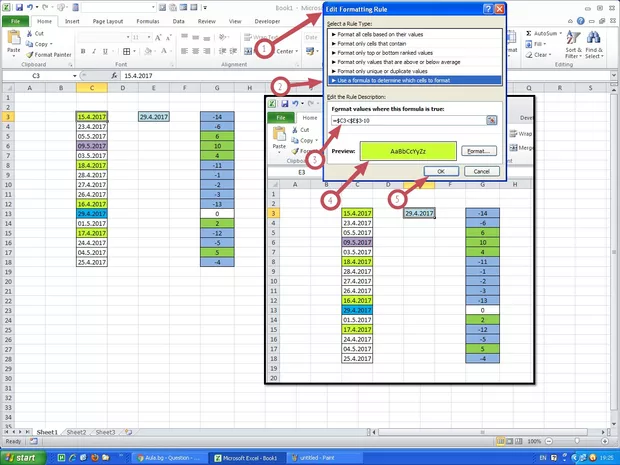Switch to the Sheet2 worksheet tab
Image resolution: width=620 pixels, height=465 pixels.
point(76,432)
